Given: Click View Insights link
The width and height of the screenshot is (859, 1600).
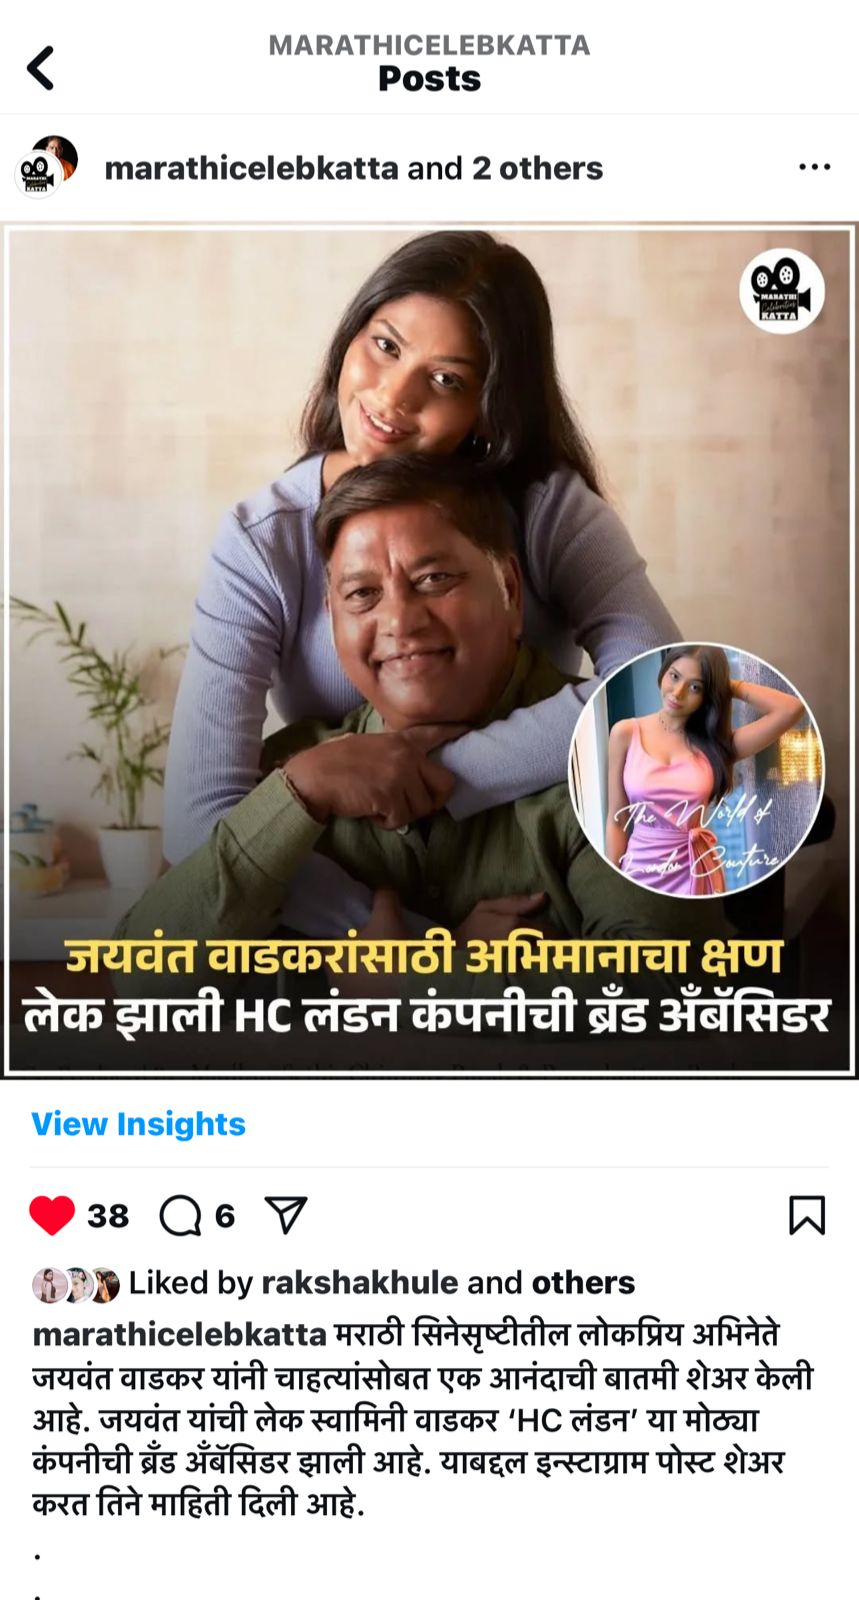Looking at the screenshot, I should pyautogui.click(x=138, y=1124).
